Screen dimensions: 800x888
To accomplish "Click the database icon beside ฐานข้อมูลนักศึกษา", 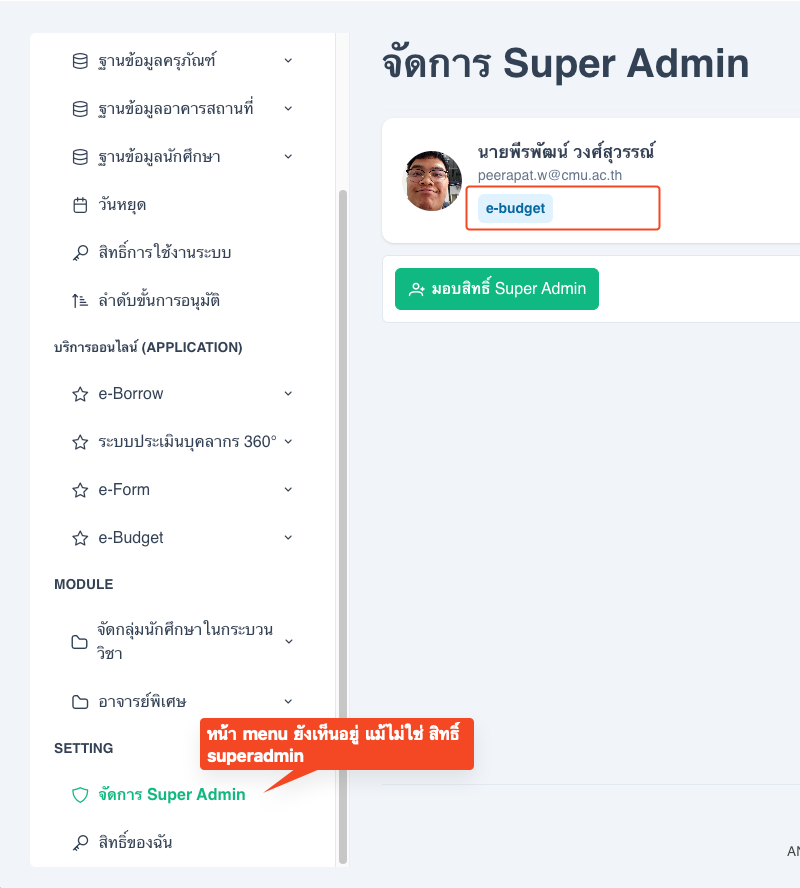I will click(80, 157).
